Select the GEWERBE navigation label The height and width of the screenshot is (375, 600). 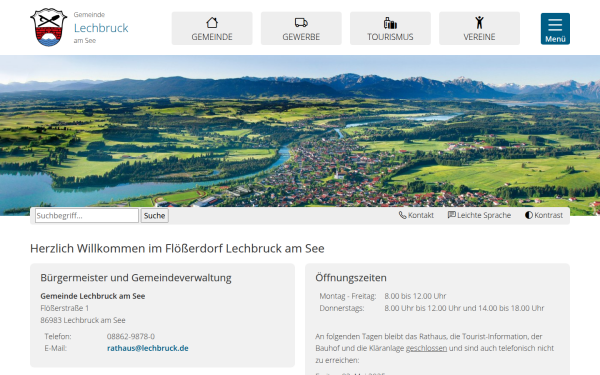[x=301, y=37]
